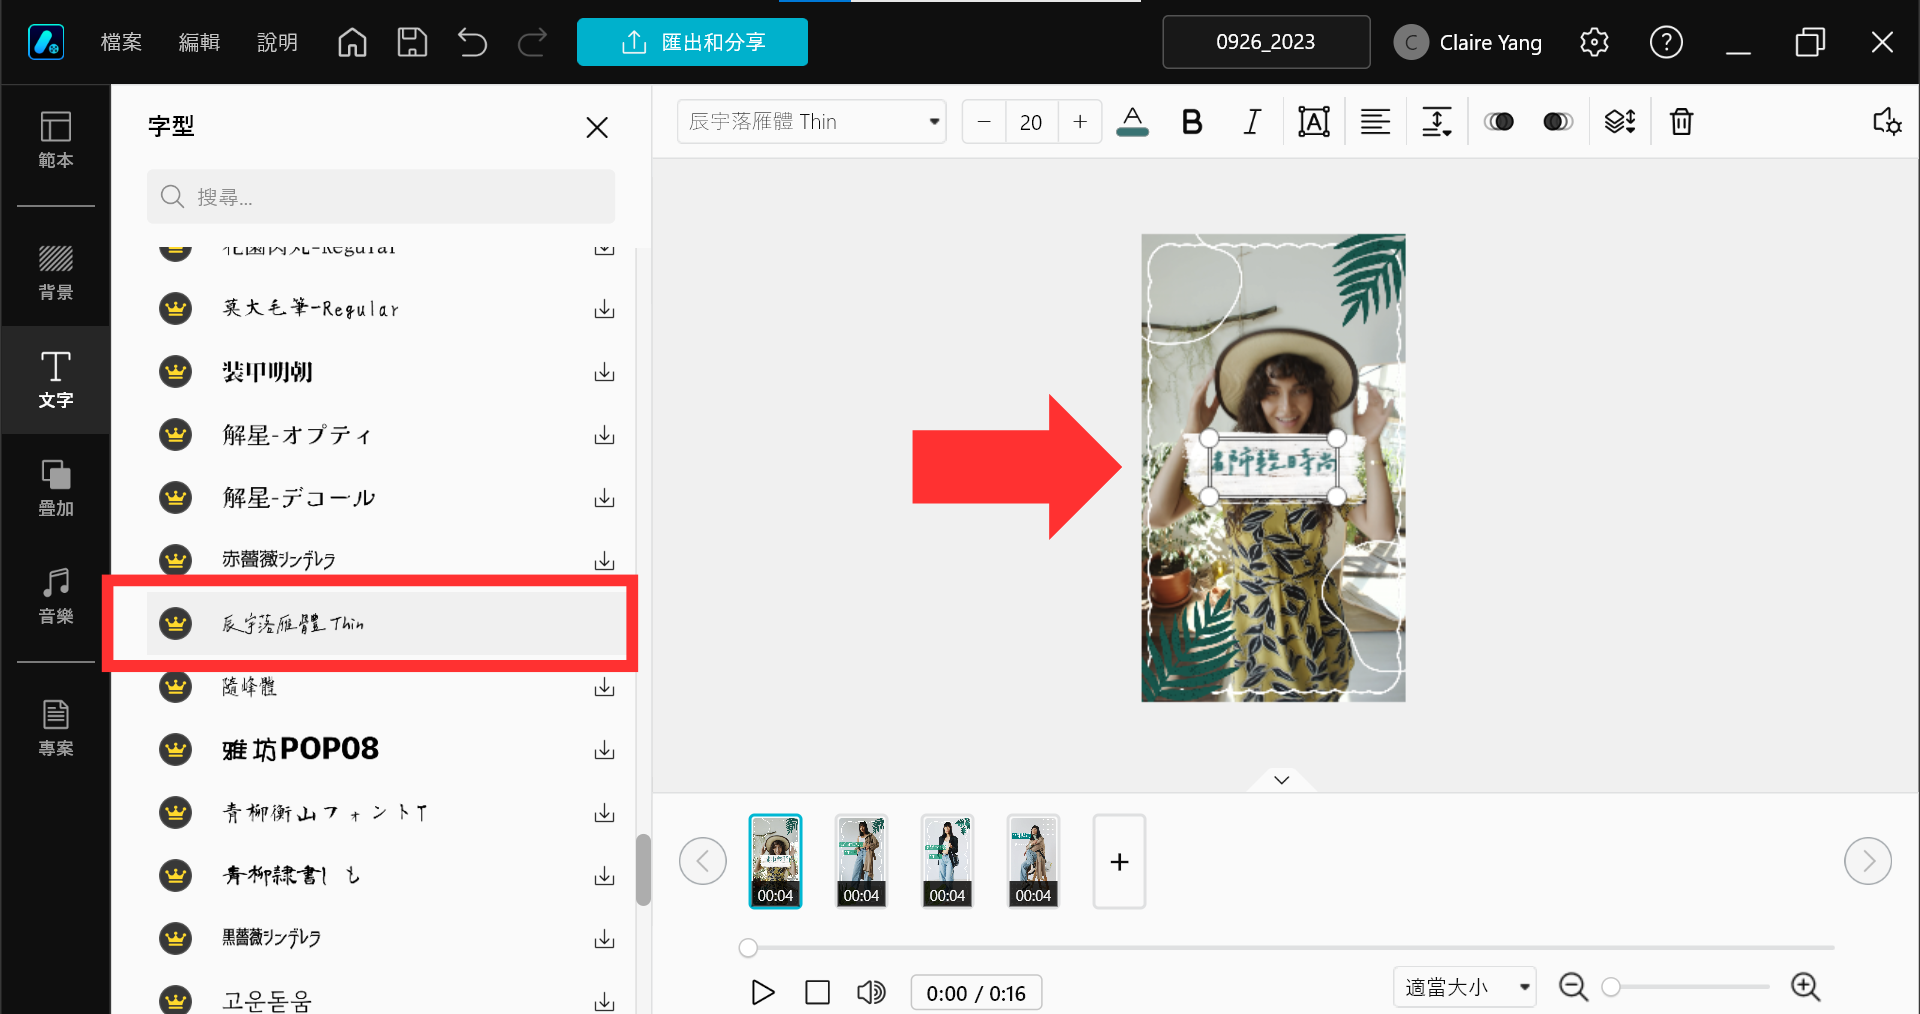
Task: Collapse the page strip with chevron
Action: click(x=1281, y=780)
